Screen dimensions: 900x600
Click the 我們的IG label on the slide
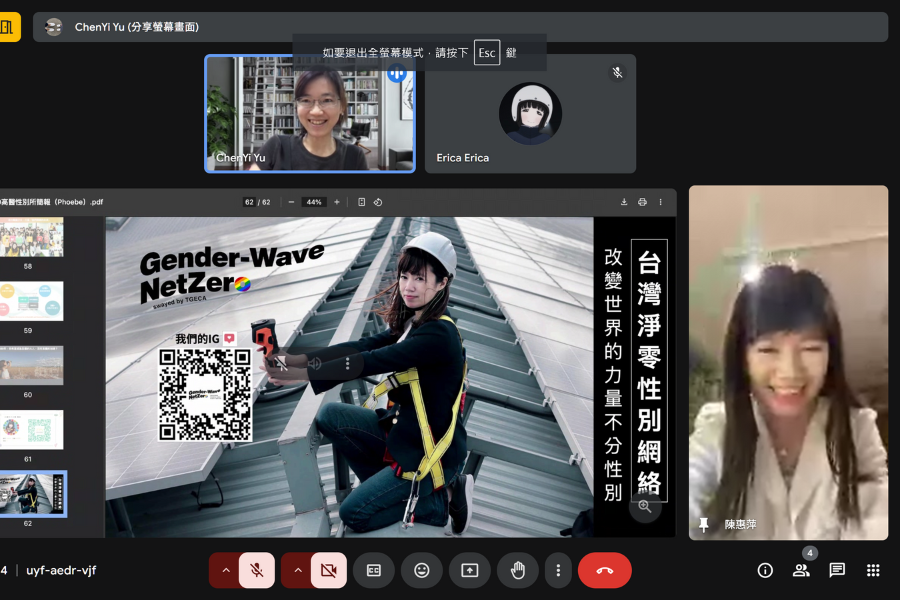pyautogui.click(x=197, y=339)
